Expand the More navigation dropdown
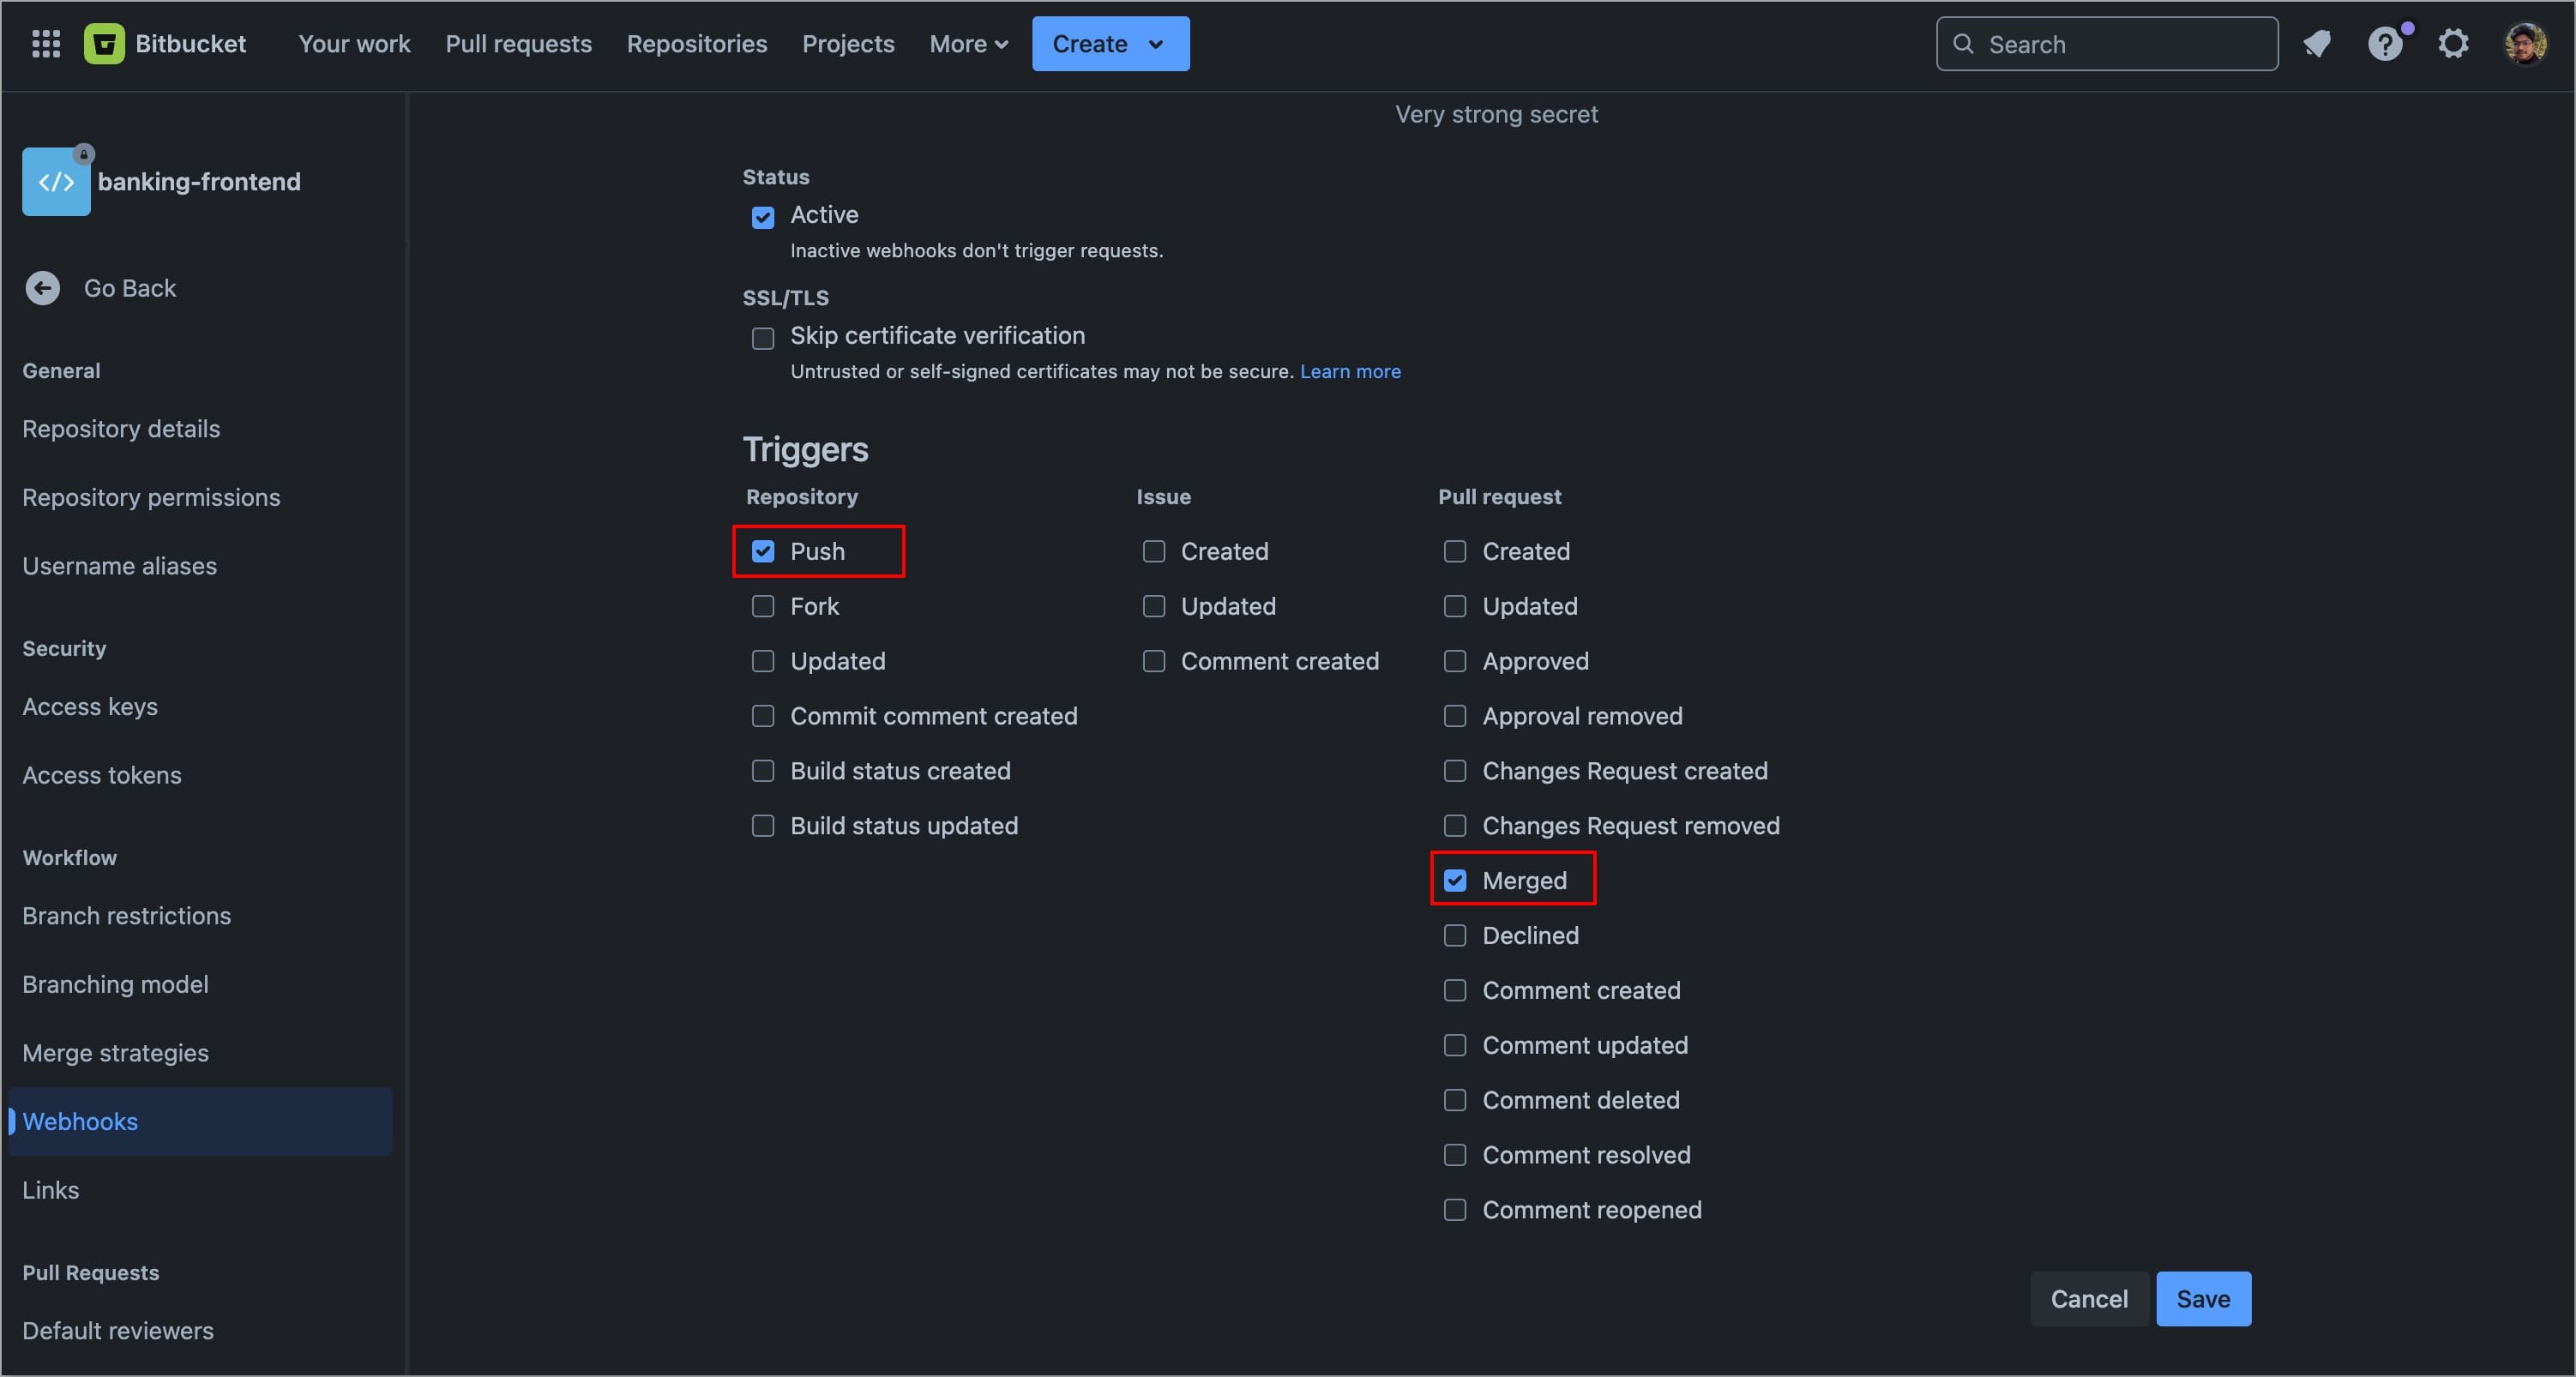The width and height of the screenshot is (2576, 1377). (968, 44)
